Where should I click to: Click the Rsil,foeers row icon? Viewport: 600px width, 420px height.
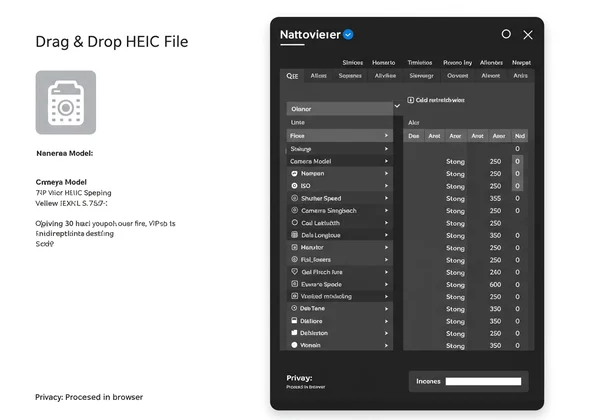tap(294, 259)
